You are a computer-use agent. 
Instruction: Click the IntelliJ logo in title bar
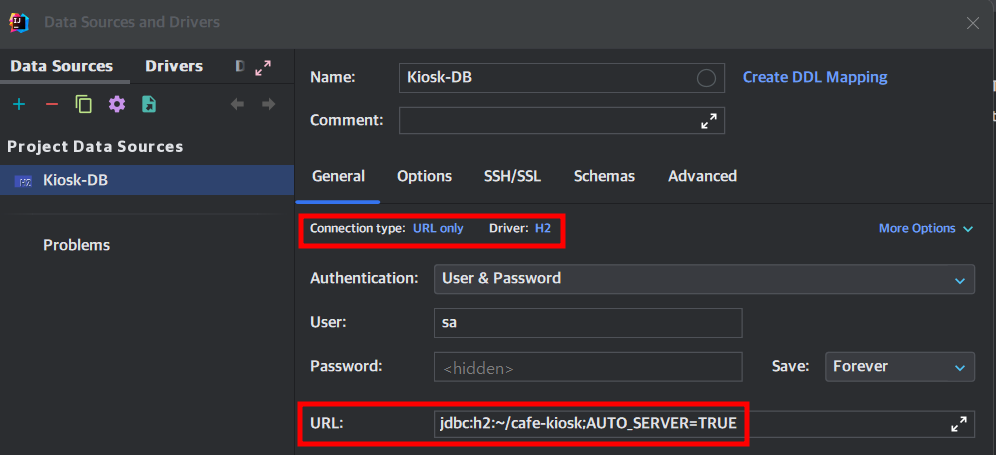19,23
